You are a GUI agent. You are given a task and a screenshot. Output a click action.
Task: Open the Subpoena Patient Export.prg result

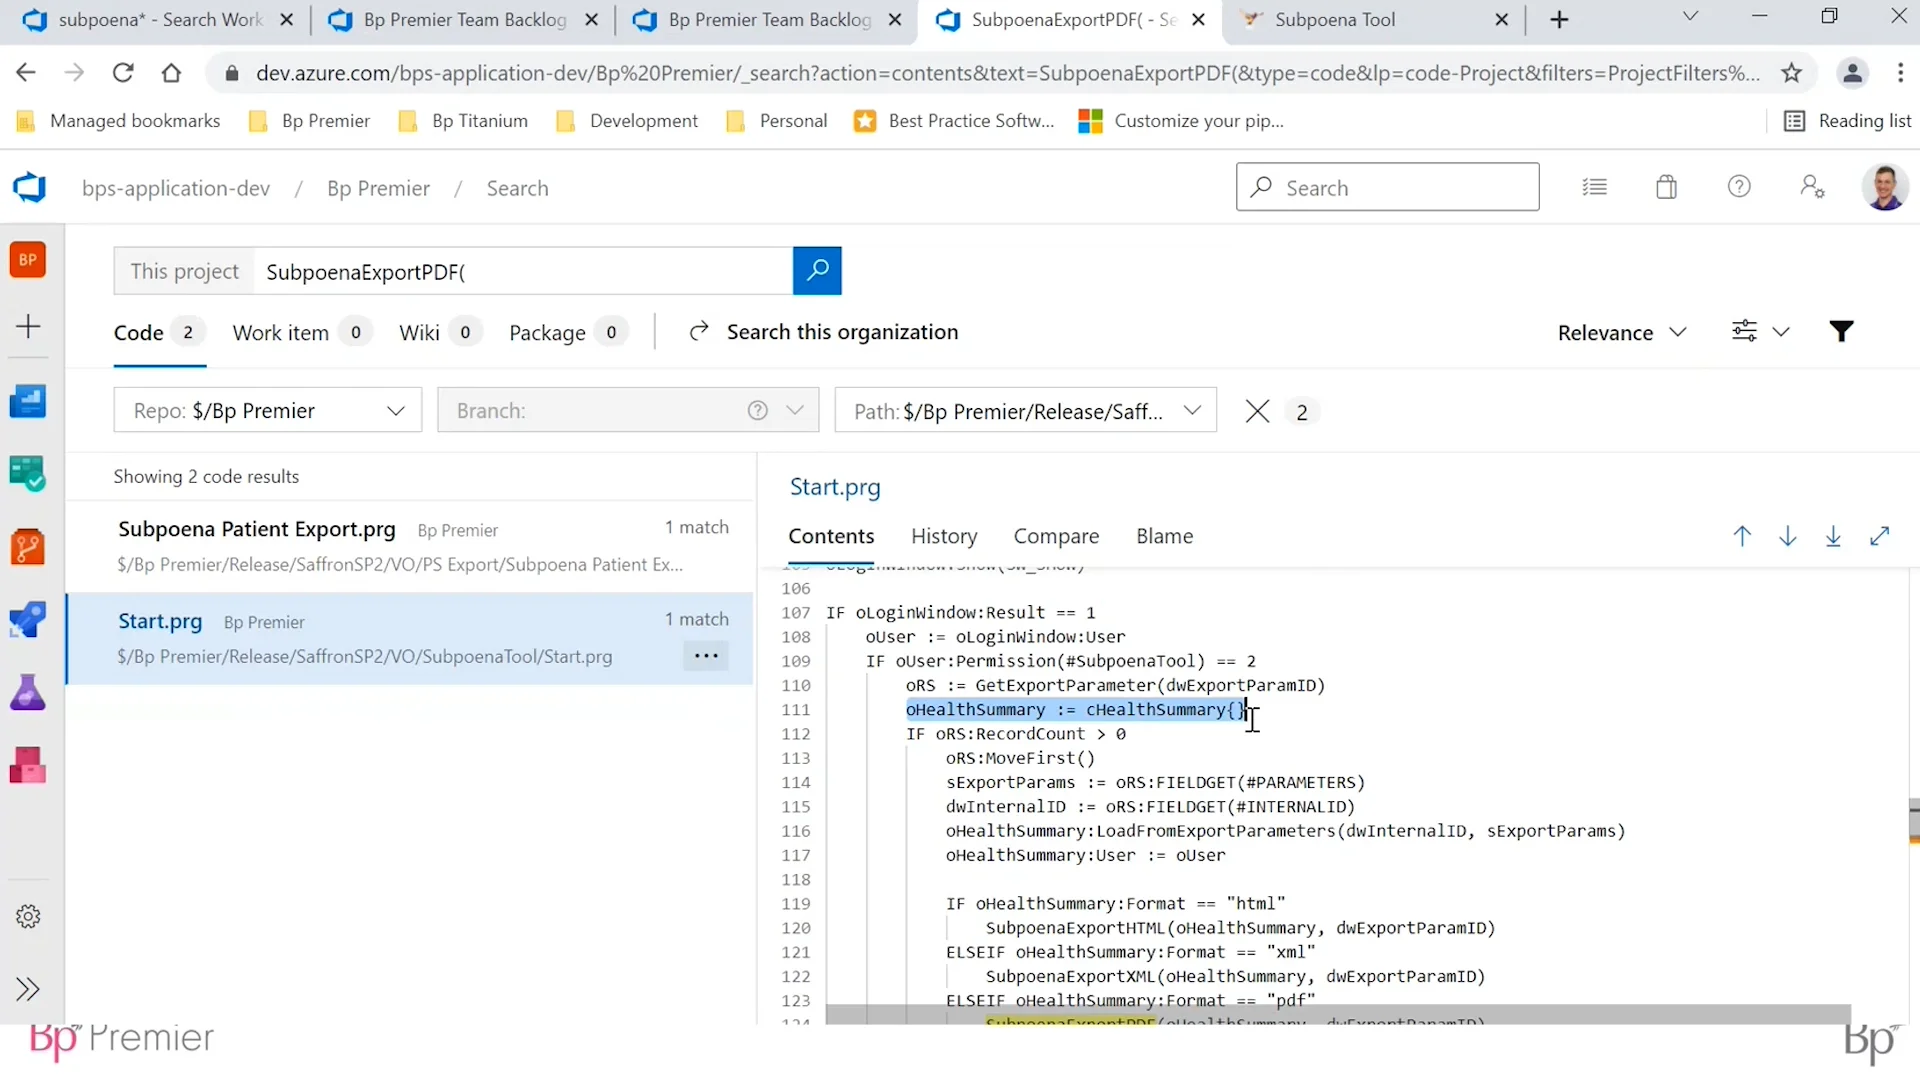coord(257,529)
